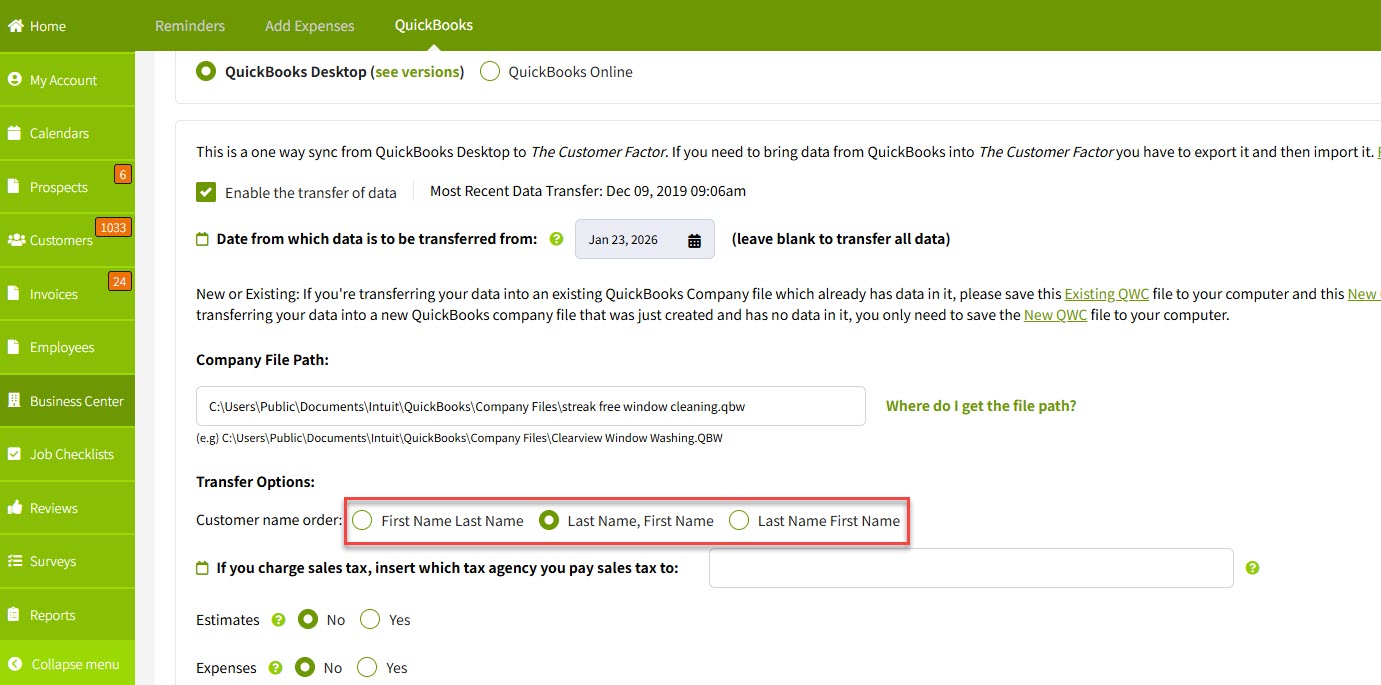
Task: Switch to the QuickBooks tab
Action: [x=434, y=26]
